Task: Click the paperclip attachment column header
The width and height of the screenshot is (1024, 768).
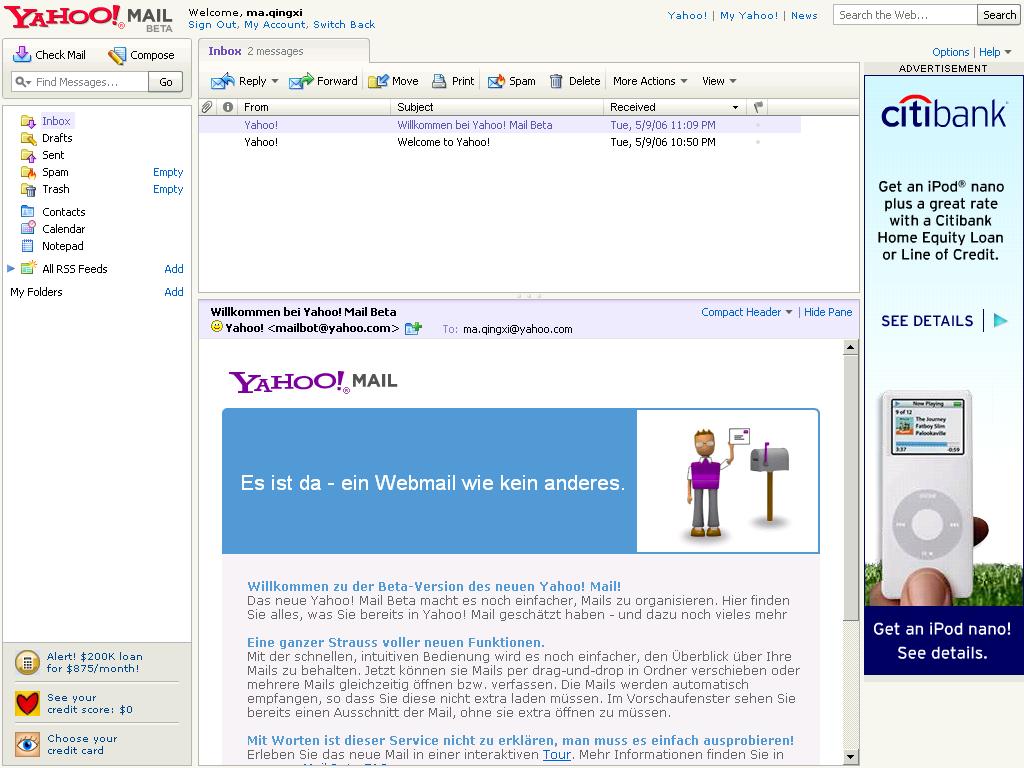Action: coord(207,106)
